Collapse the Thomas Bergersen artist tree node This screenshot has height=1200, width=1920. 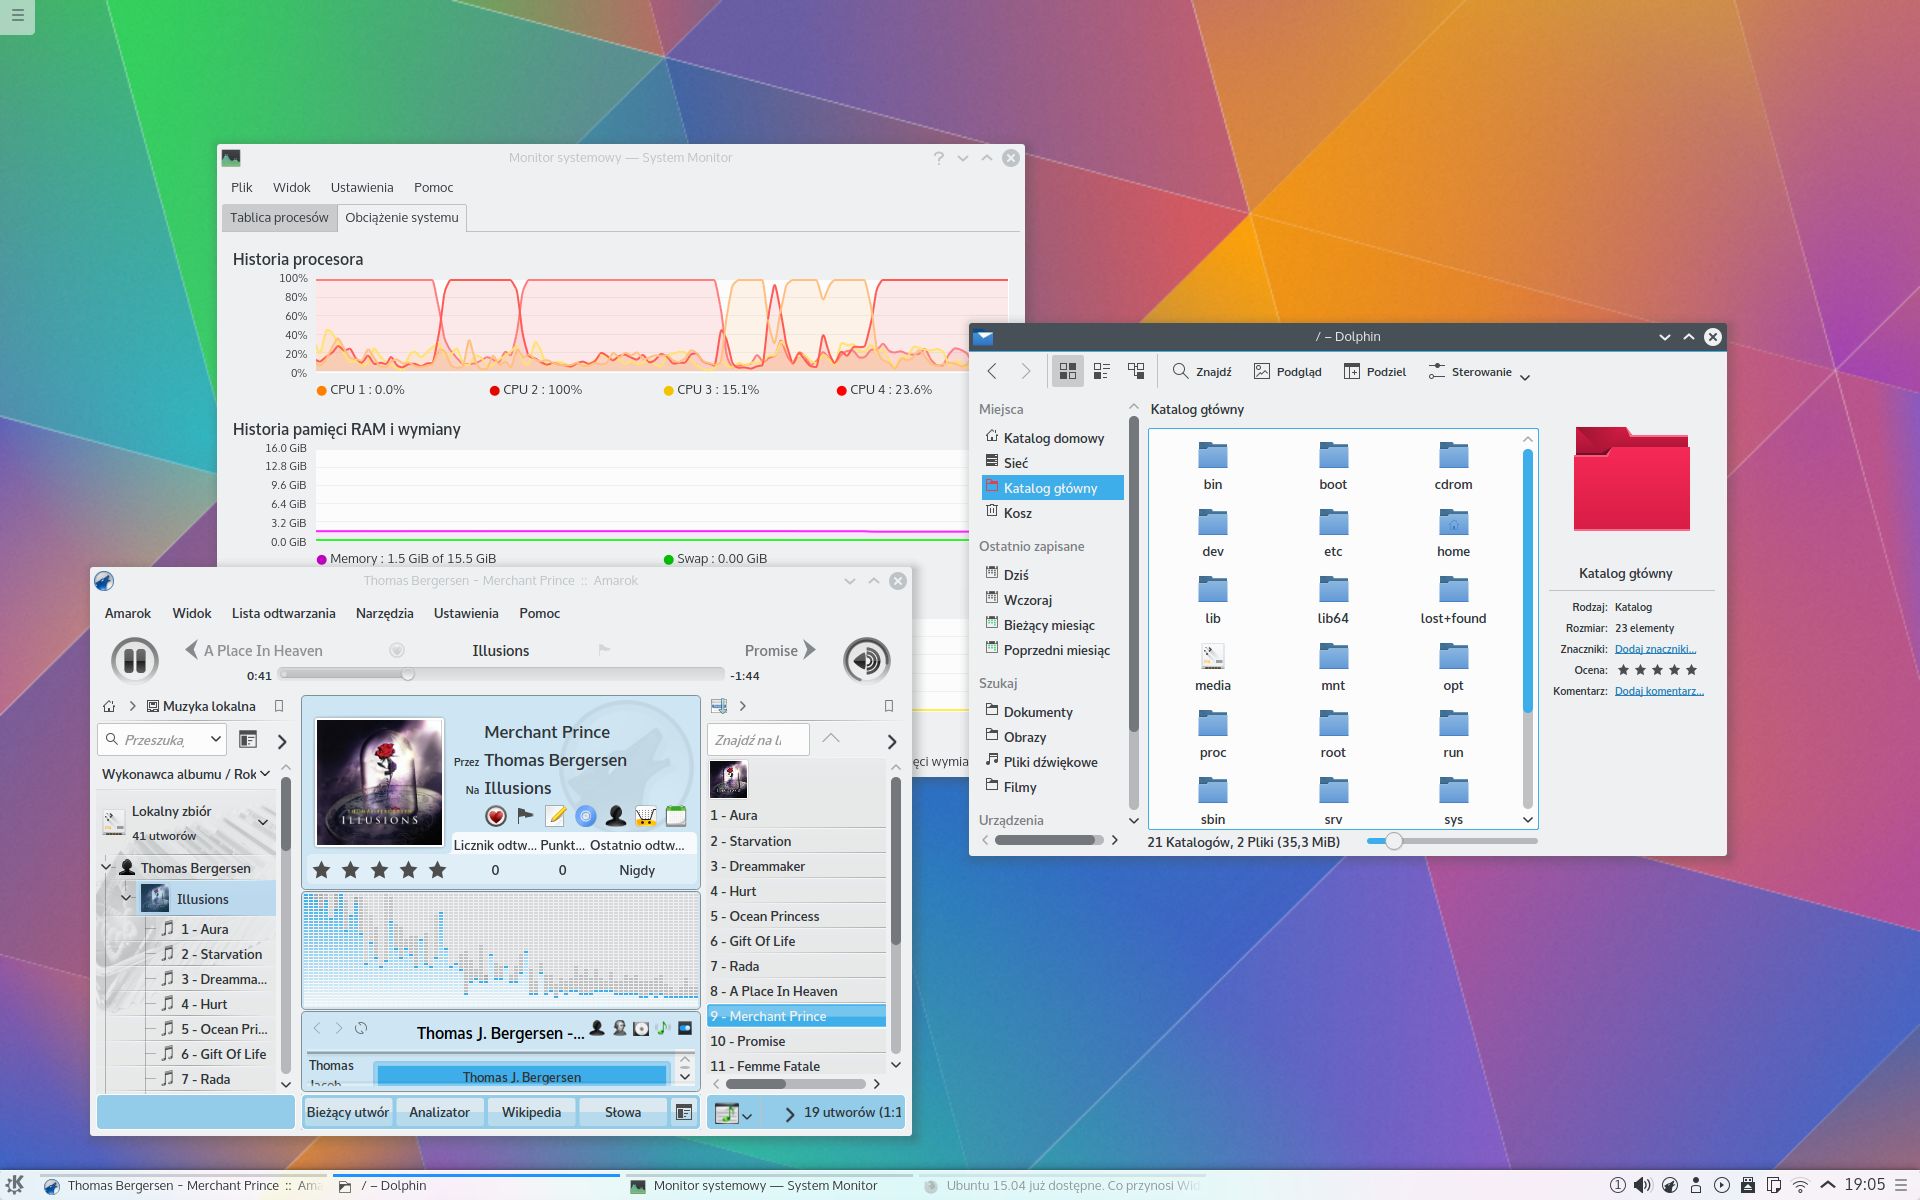click(x=106, y=867)
